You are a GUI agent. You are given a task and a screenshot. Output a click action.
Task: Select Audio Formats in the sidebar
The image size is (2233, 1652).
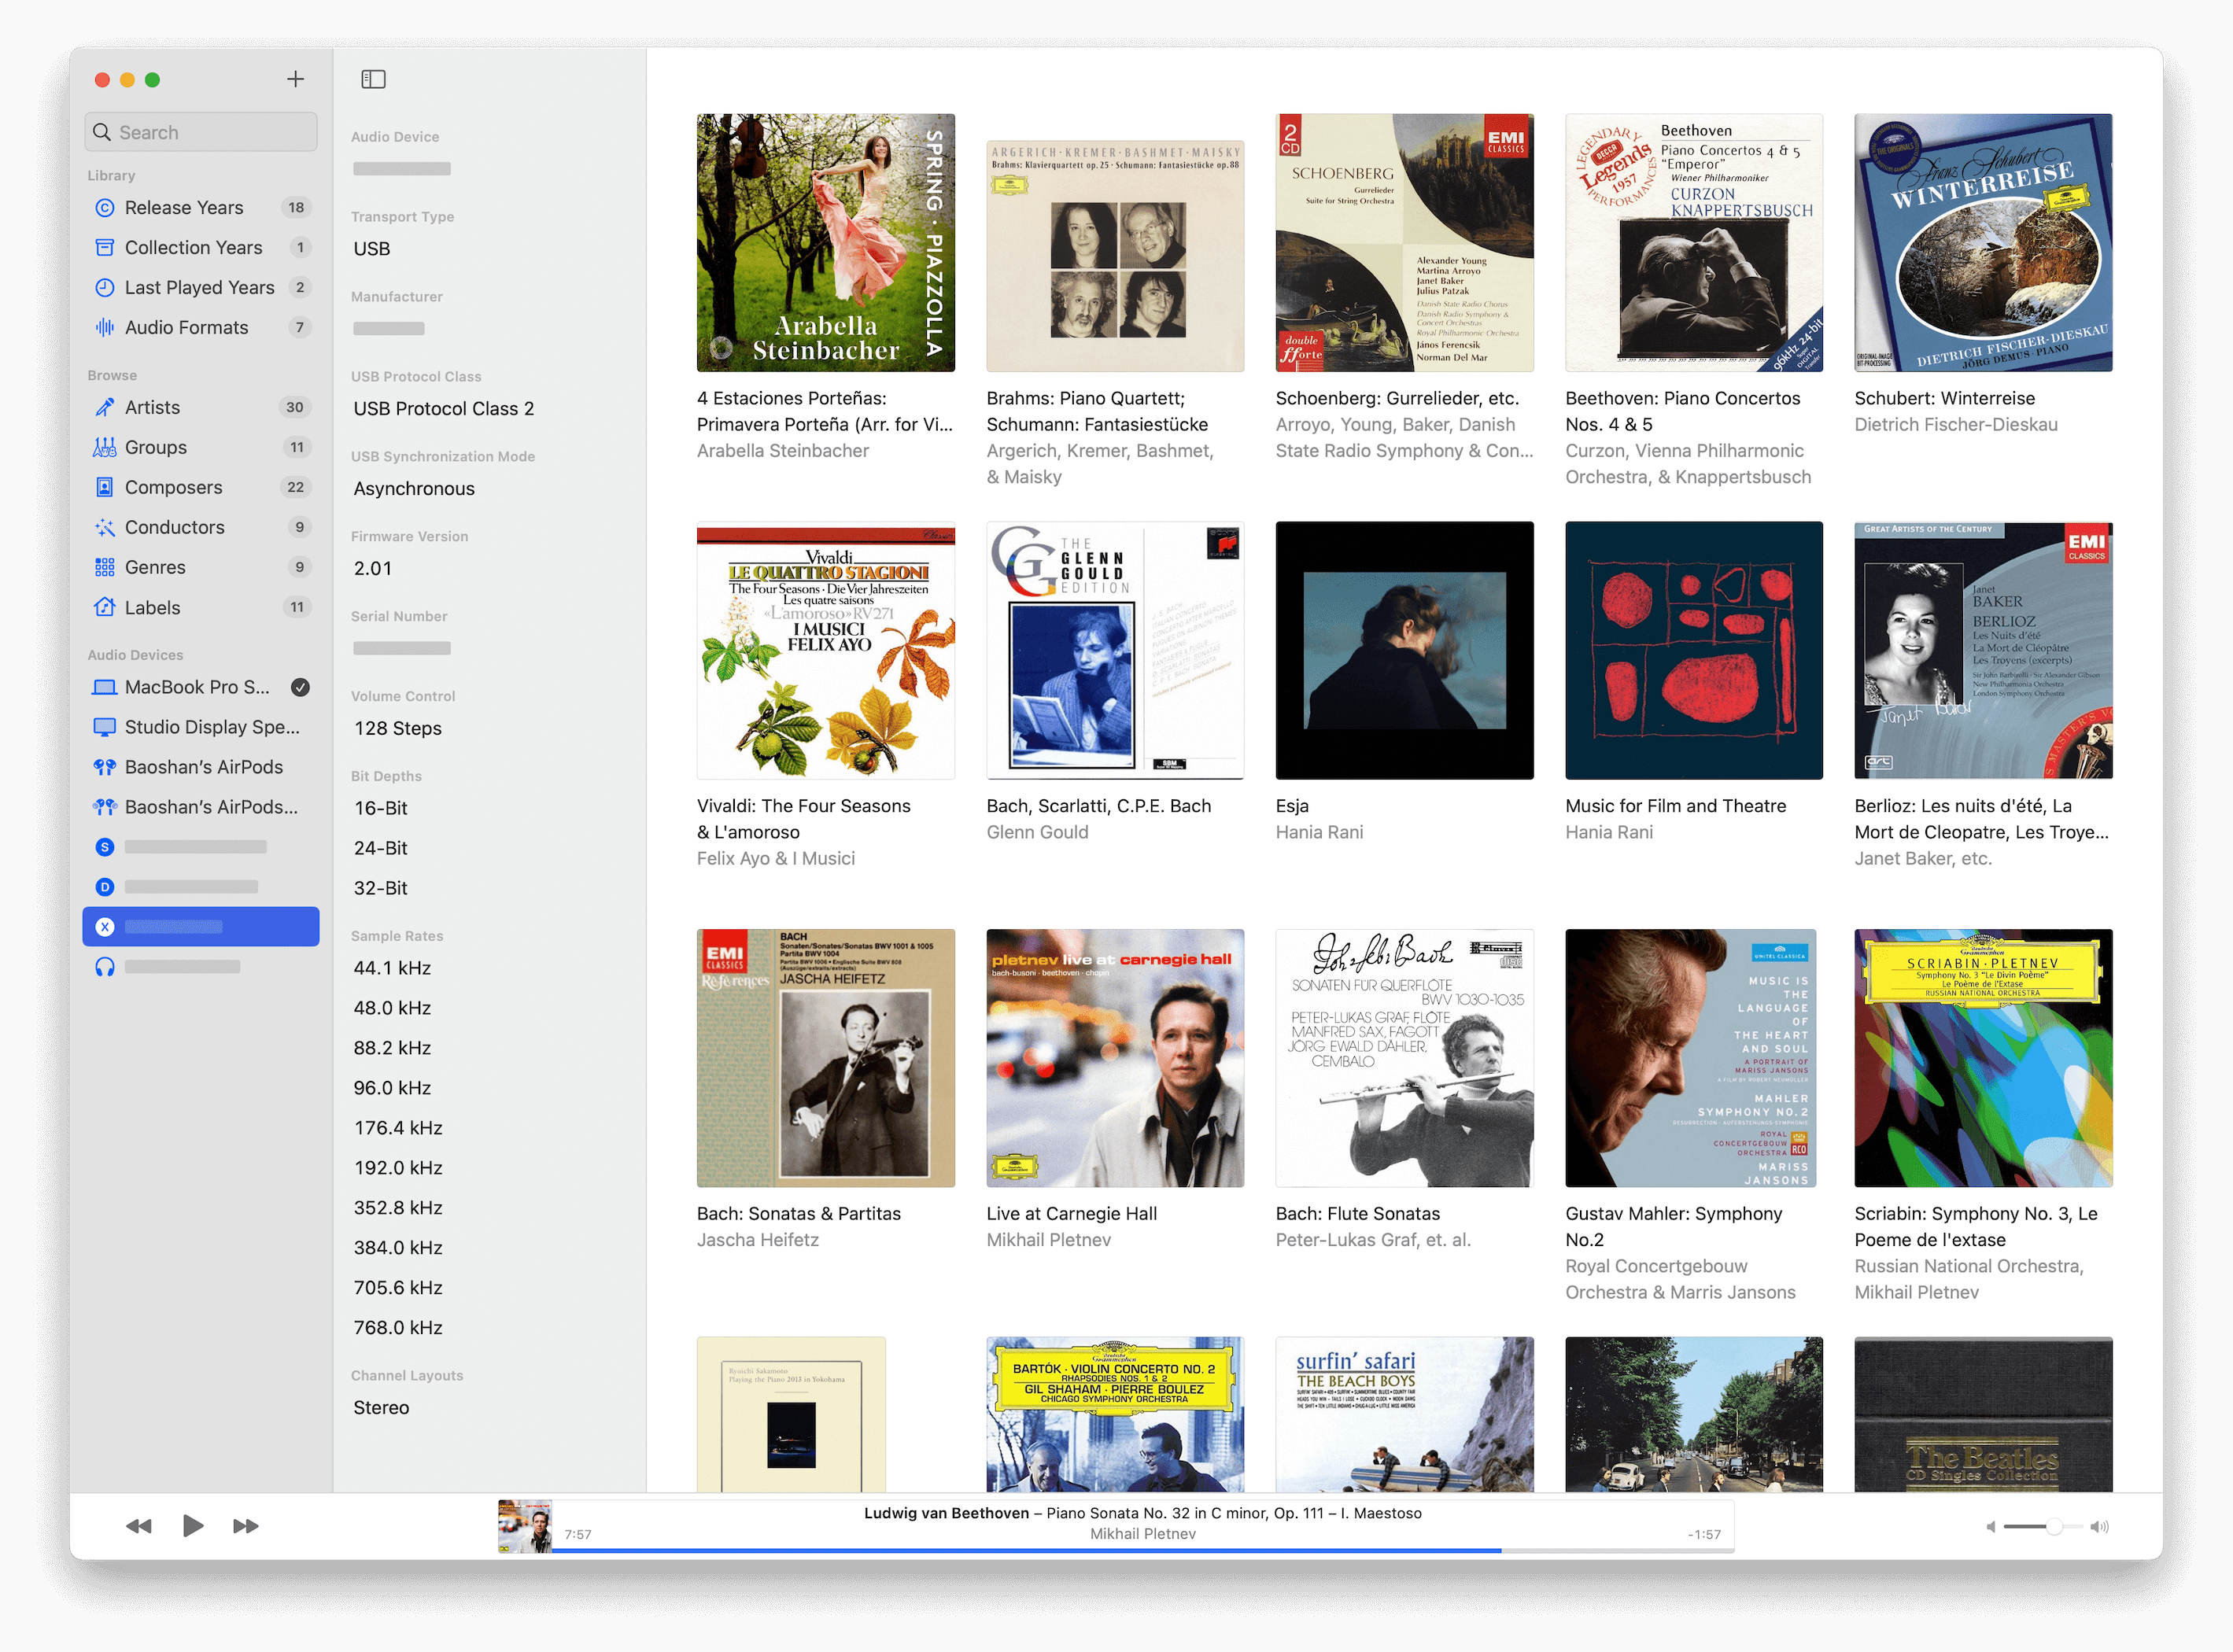tap(186, 328)
